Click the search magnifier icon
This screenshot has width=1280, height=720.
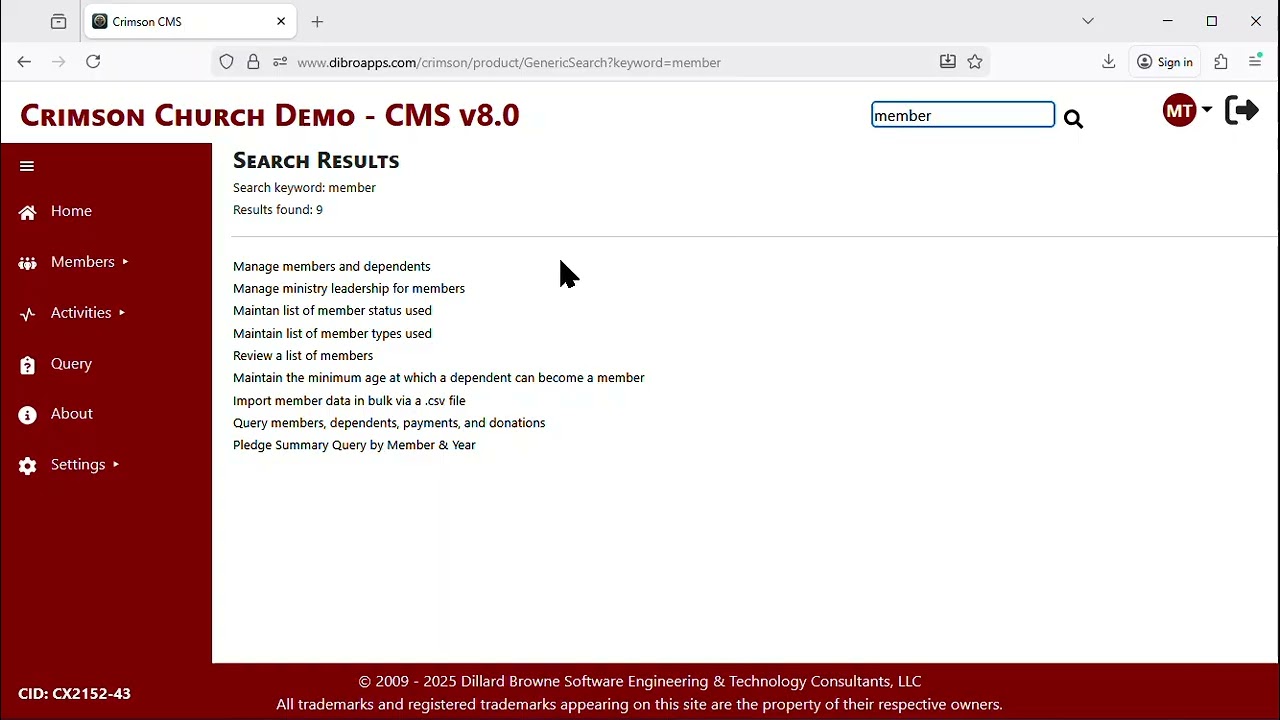click(1073, 119)
